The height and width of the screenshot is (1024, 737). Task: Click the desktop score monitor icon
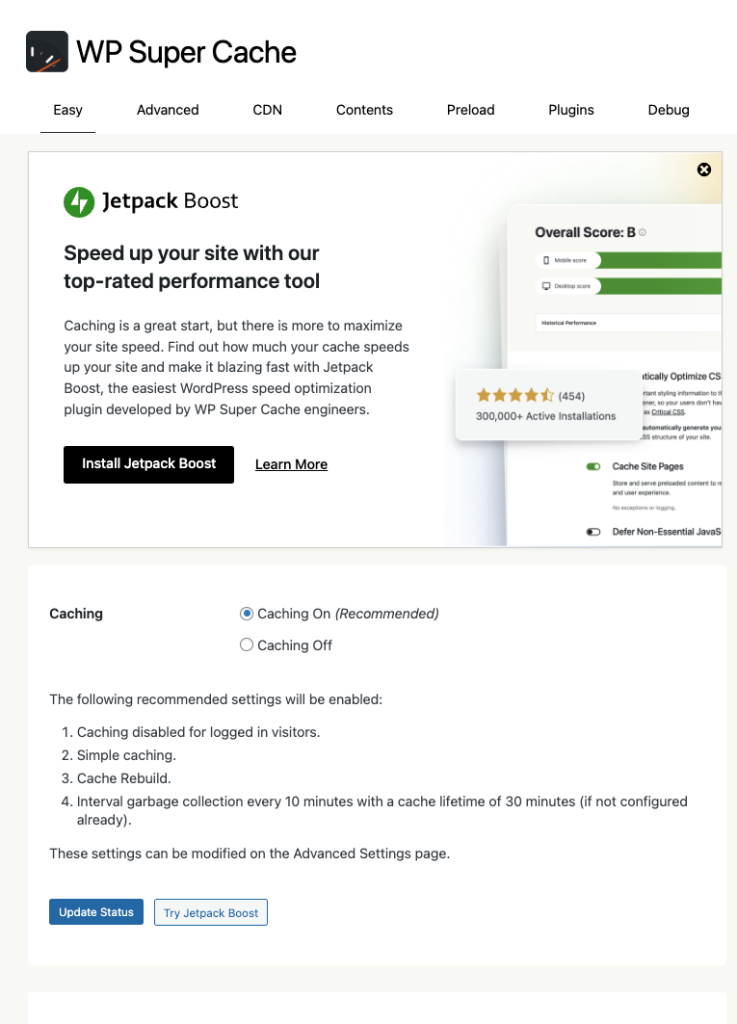pos(546,286)
